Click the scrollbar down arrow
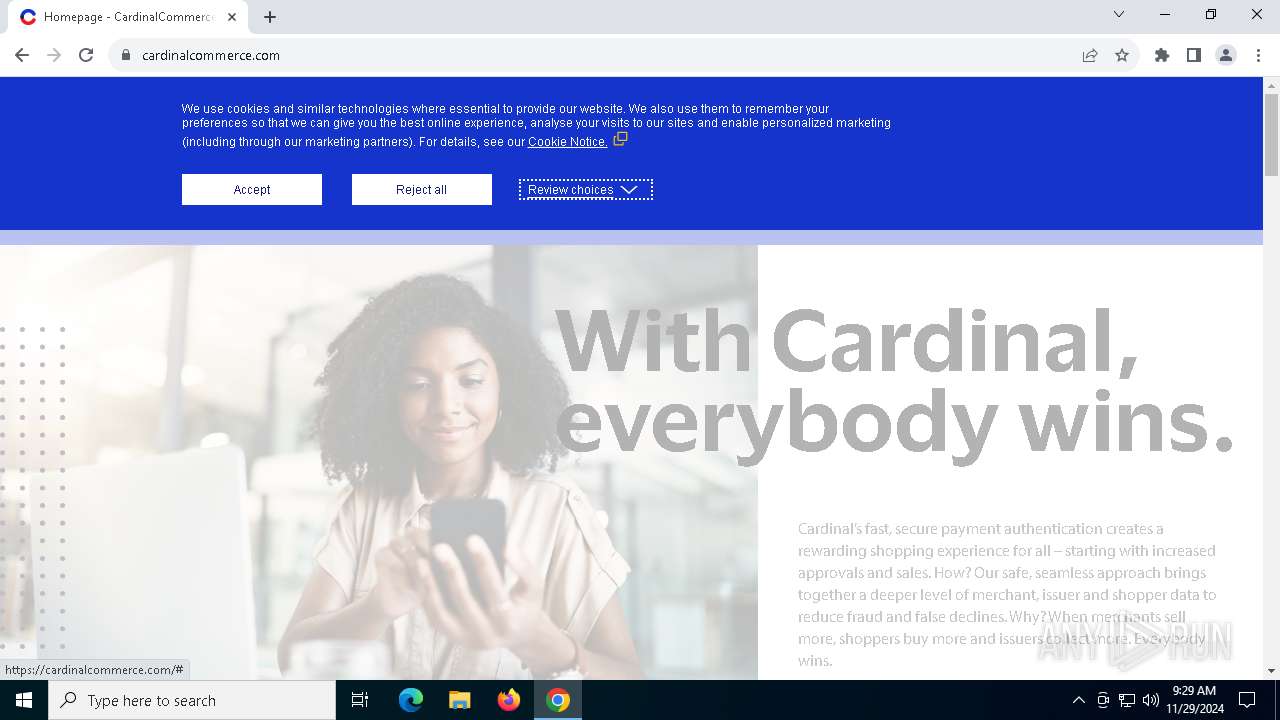1280x720 pixels. click(1271, 671)
